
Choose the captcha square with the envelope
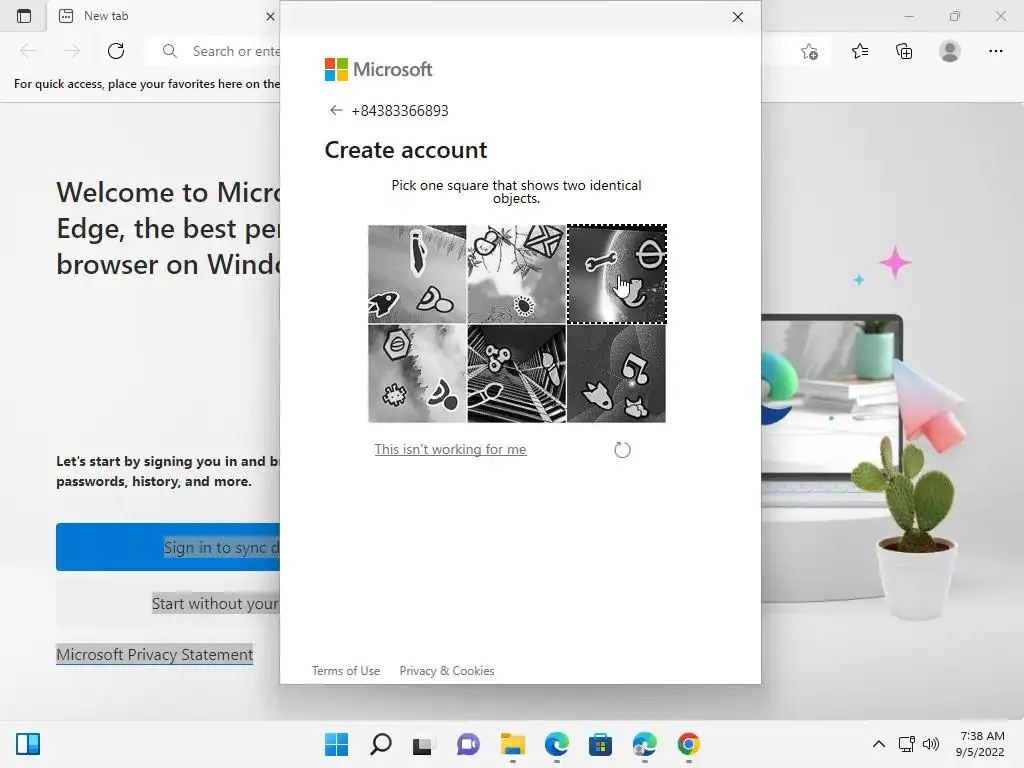[x=517, y=274]
